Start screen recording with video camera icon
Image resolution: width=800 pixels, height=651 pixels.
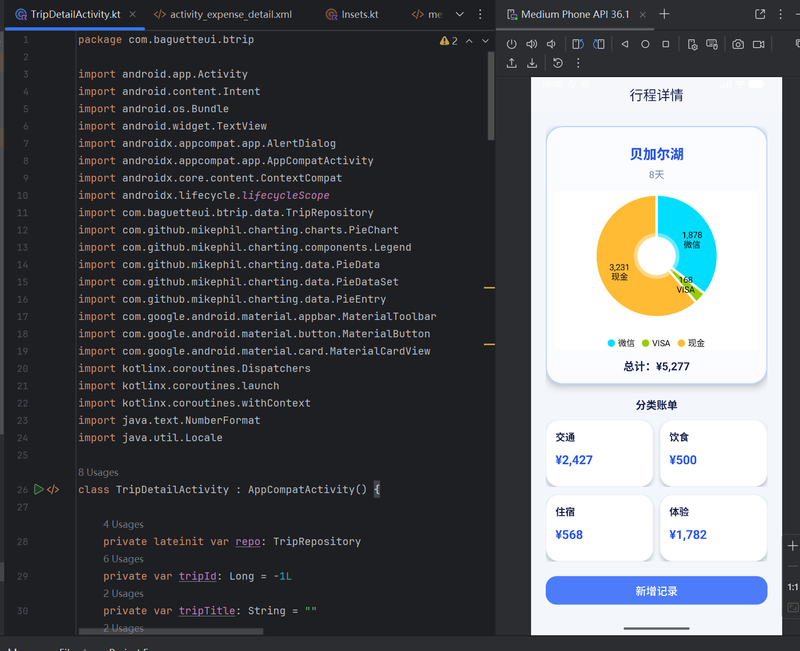tap(759, 45)
